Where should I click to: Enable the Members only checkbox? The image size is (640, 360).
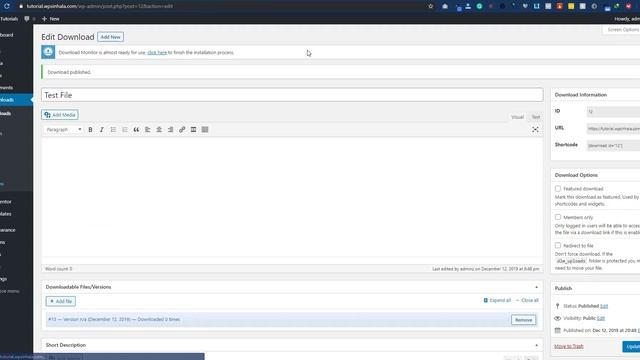[x=558, y=217]
